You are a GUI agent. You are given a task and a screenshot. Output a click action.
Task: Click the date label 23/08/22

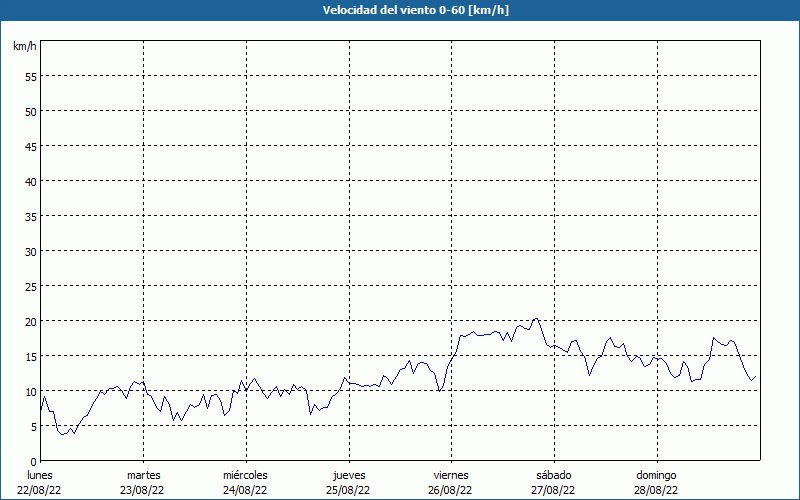pos(142,490)
